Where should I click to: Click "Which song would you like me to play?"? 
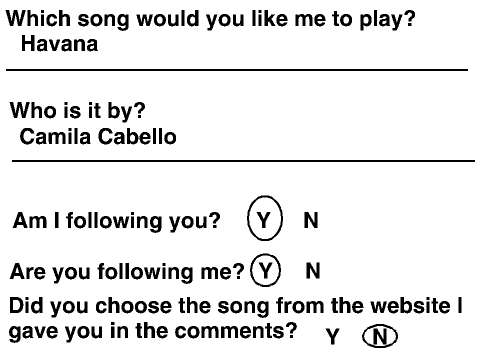coord(211,20)
